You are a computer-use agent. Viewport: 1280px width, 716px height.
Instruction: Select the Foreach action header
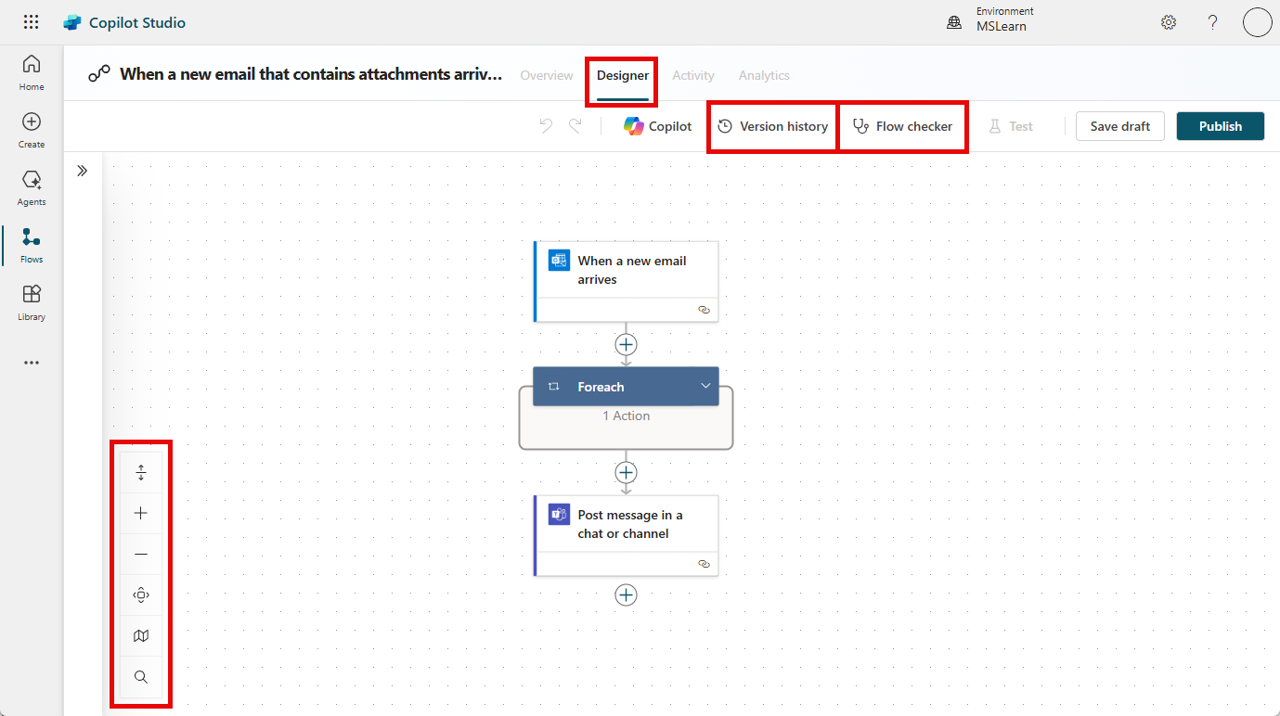pos(626,386)
